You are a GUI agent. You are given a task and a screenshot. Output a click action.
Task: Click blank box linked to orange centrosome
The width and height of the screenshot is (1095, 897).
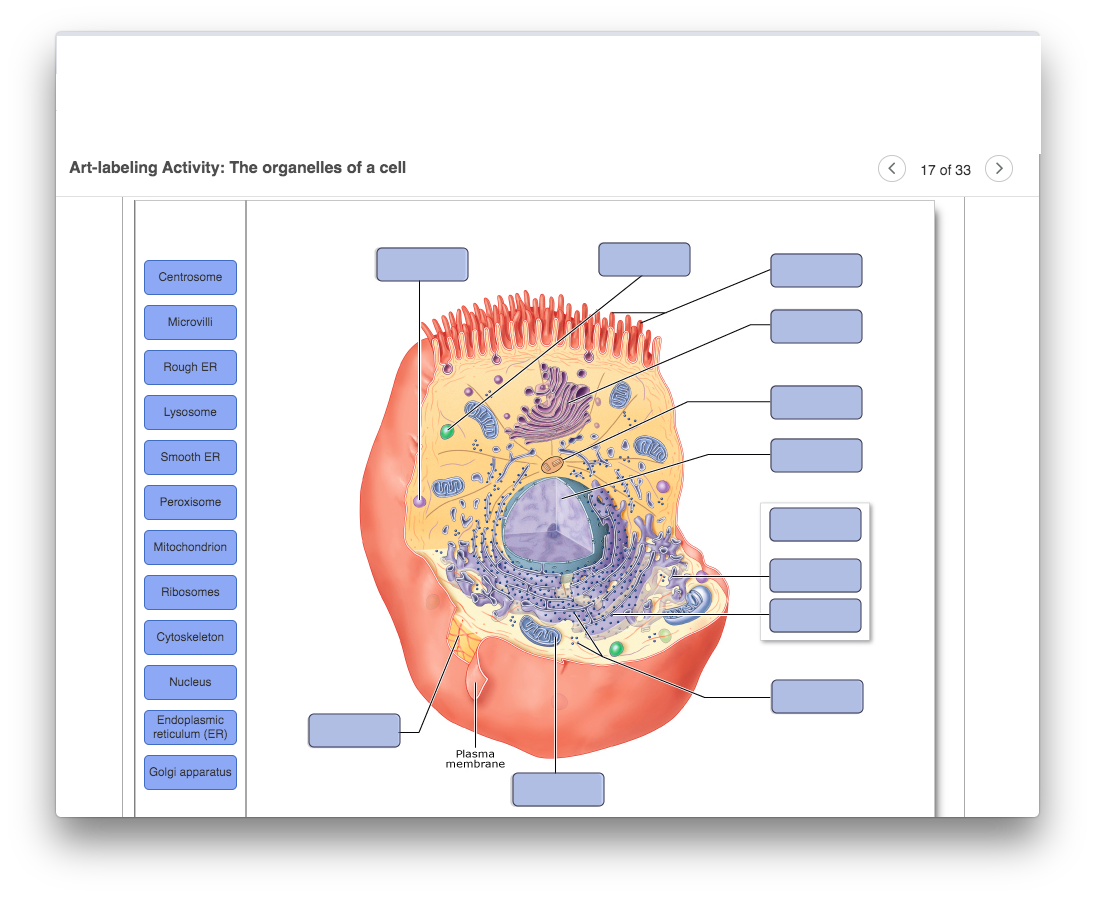pos(816,402)
